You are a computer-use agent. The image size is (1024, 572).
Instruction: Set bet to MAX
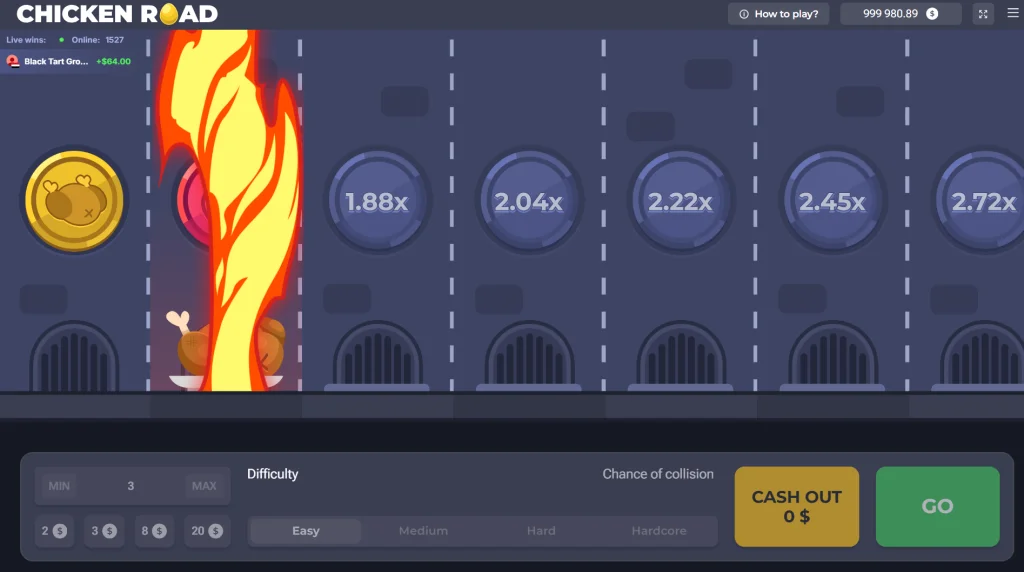click(204, 486)
